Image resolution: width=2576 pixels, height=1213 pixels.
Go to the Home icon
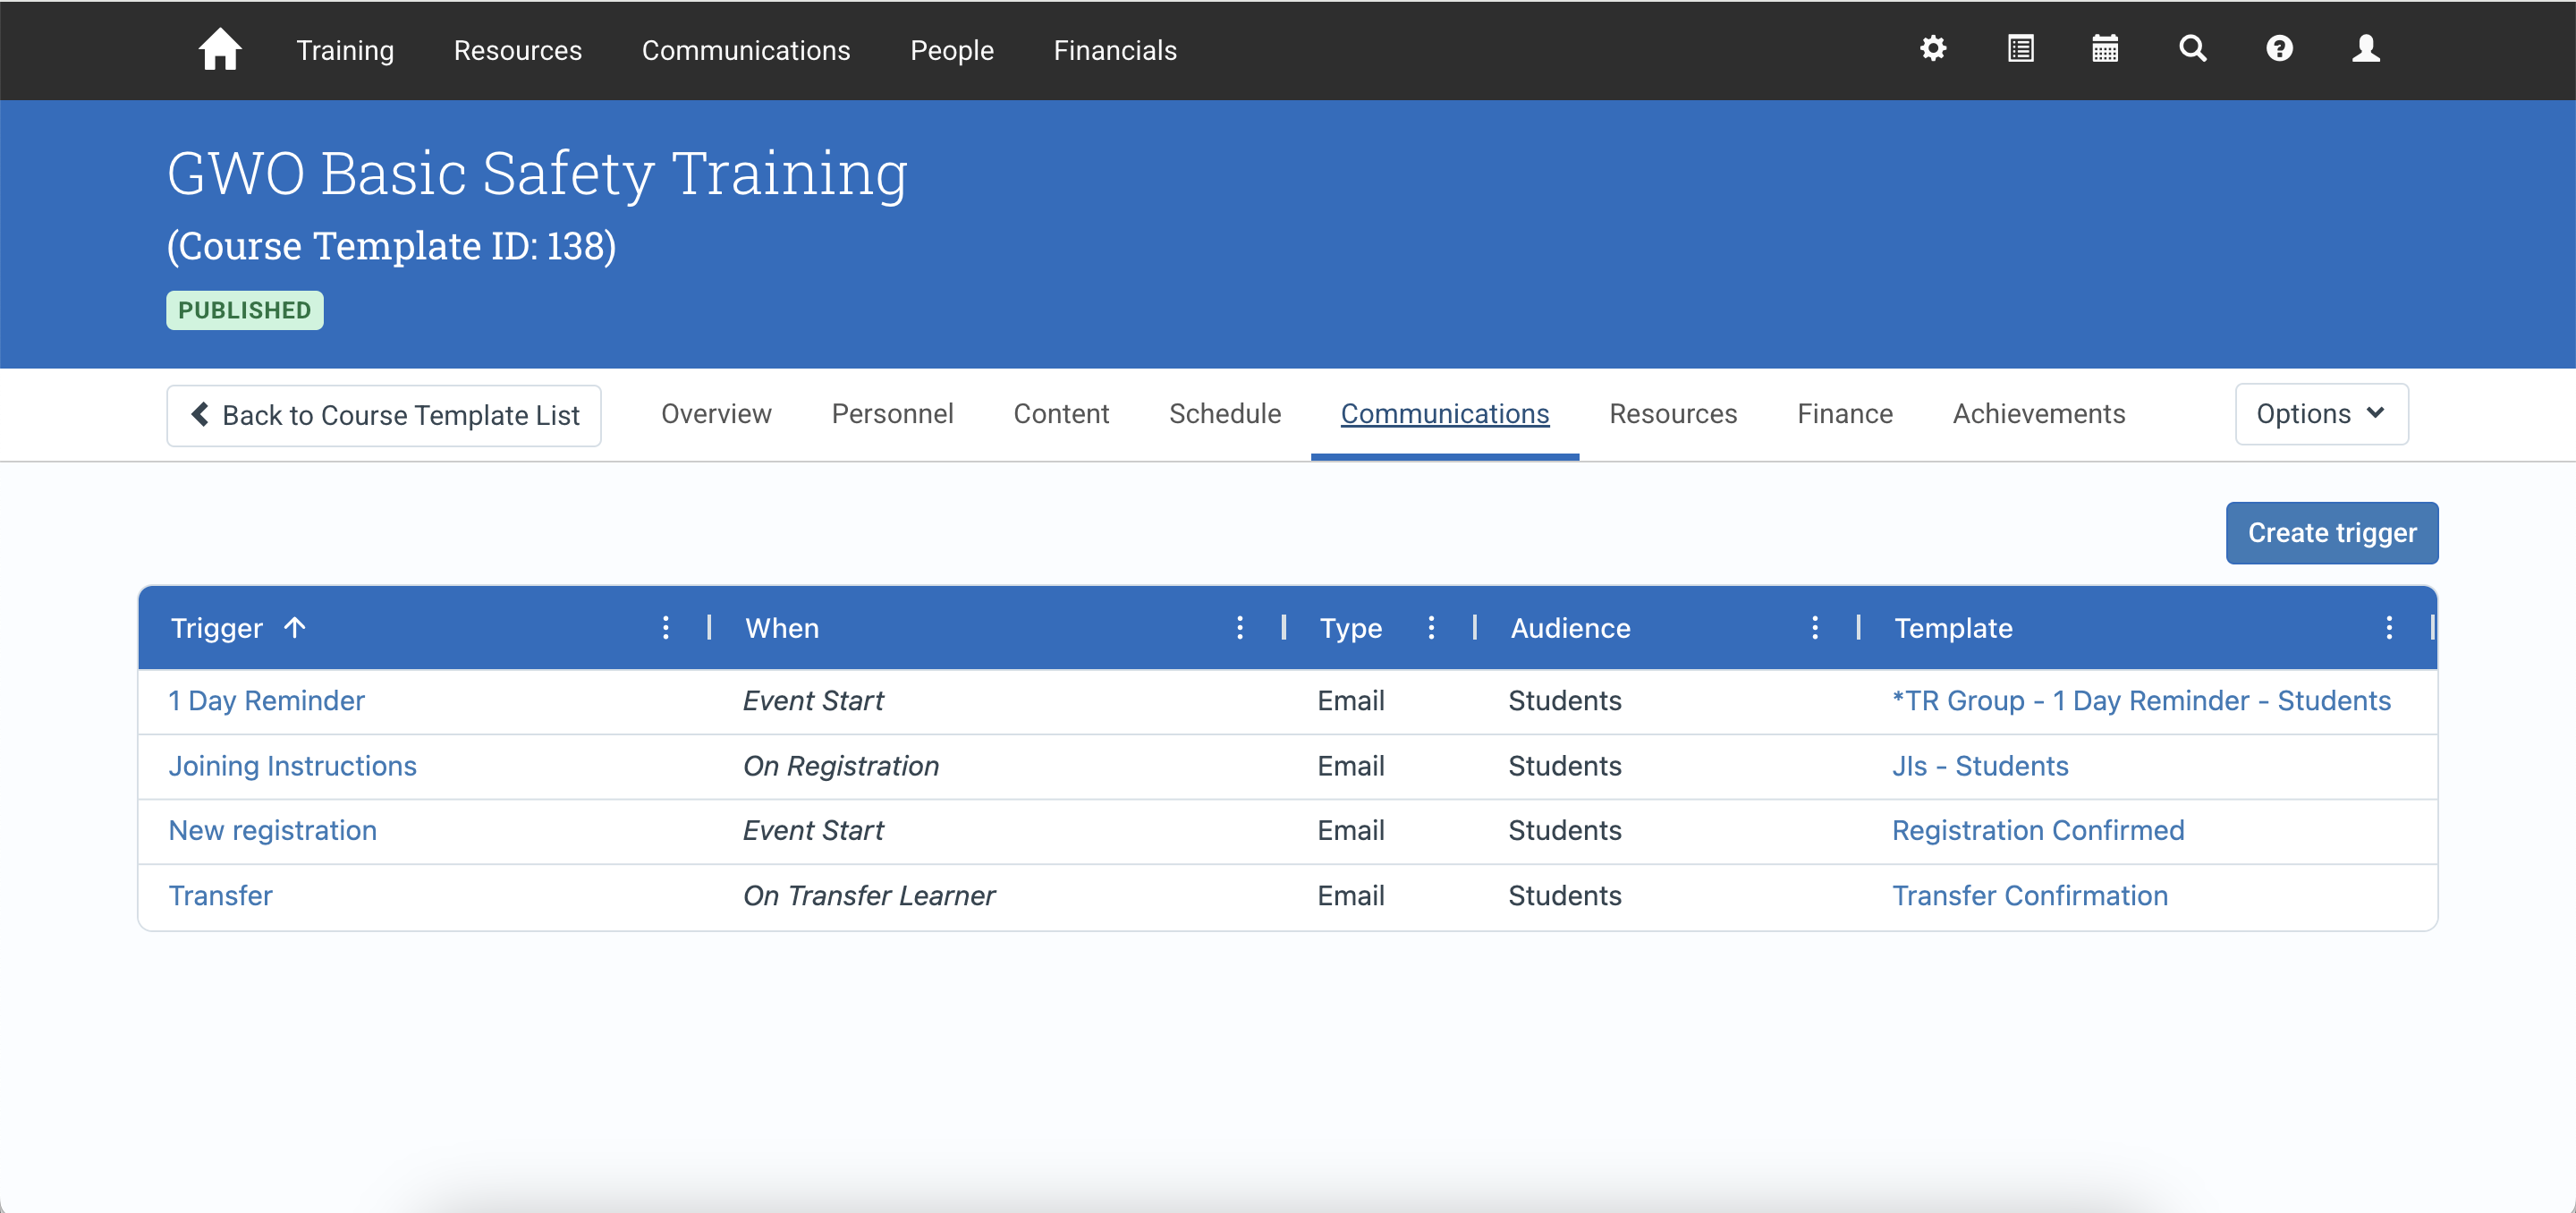(x=220, y=49)
